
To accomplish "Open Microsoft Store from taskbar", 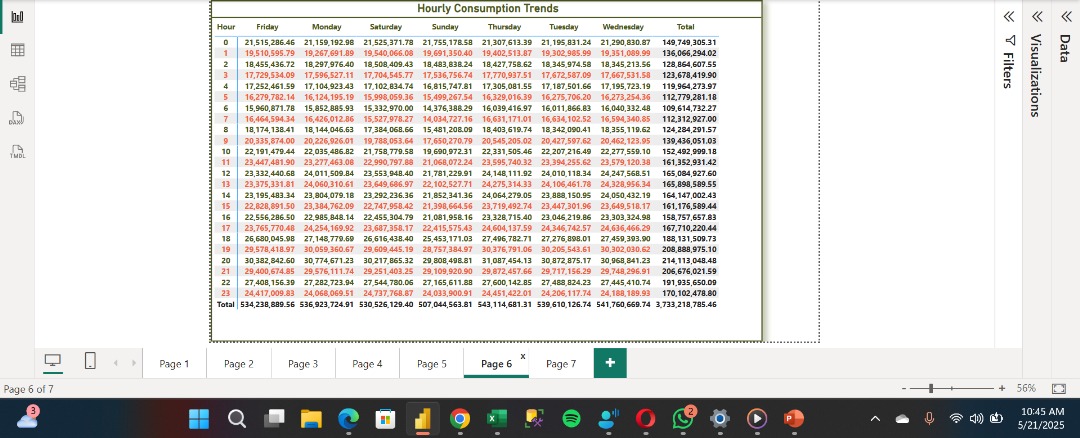I will coord(386,418).
